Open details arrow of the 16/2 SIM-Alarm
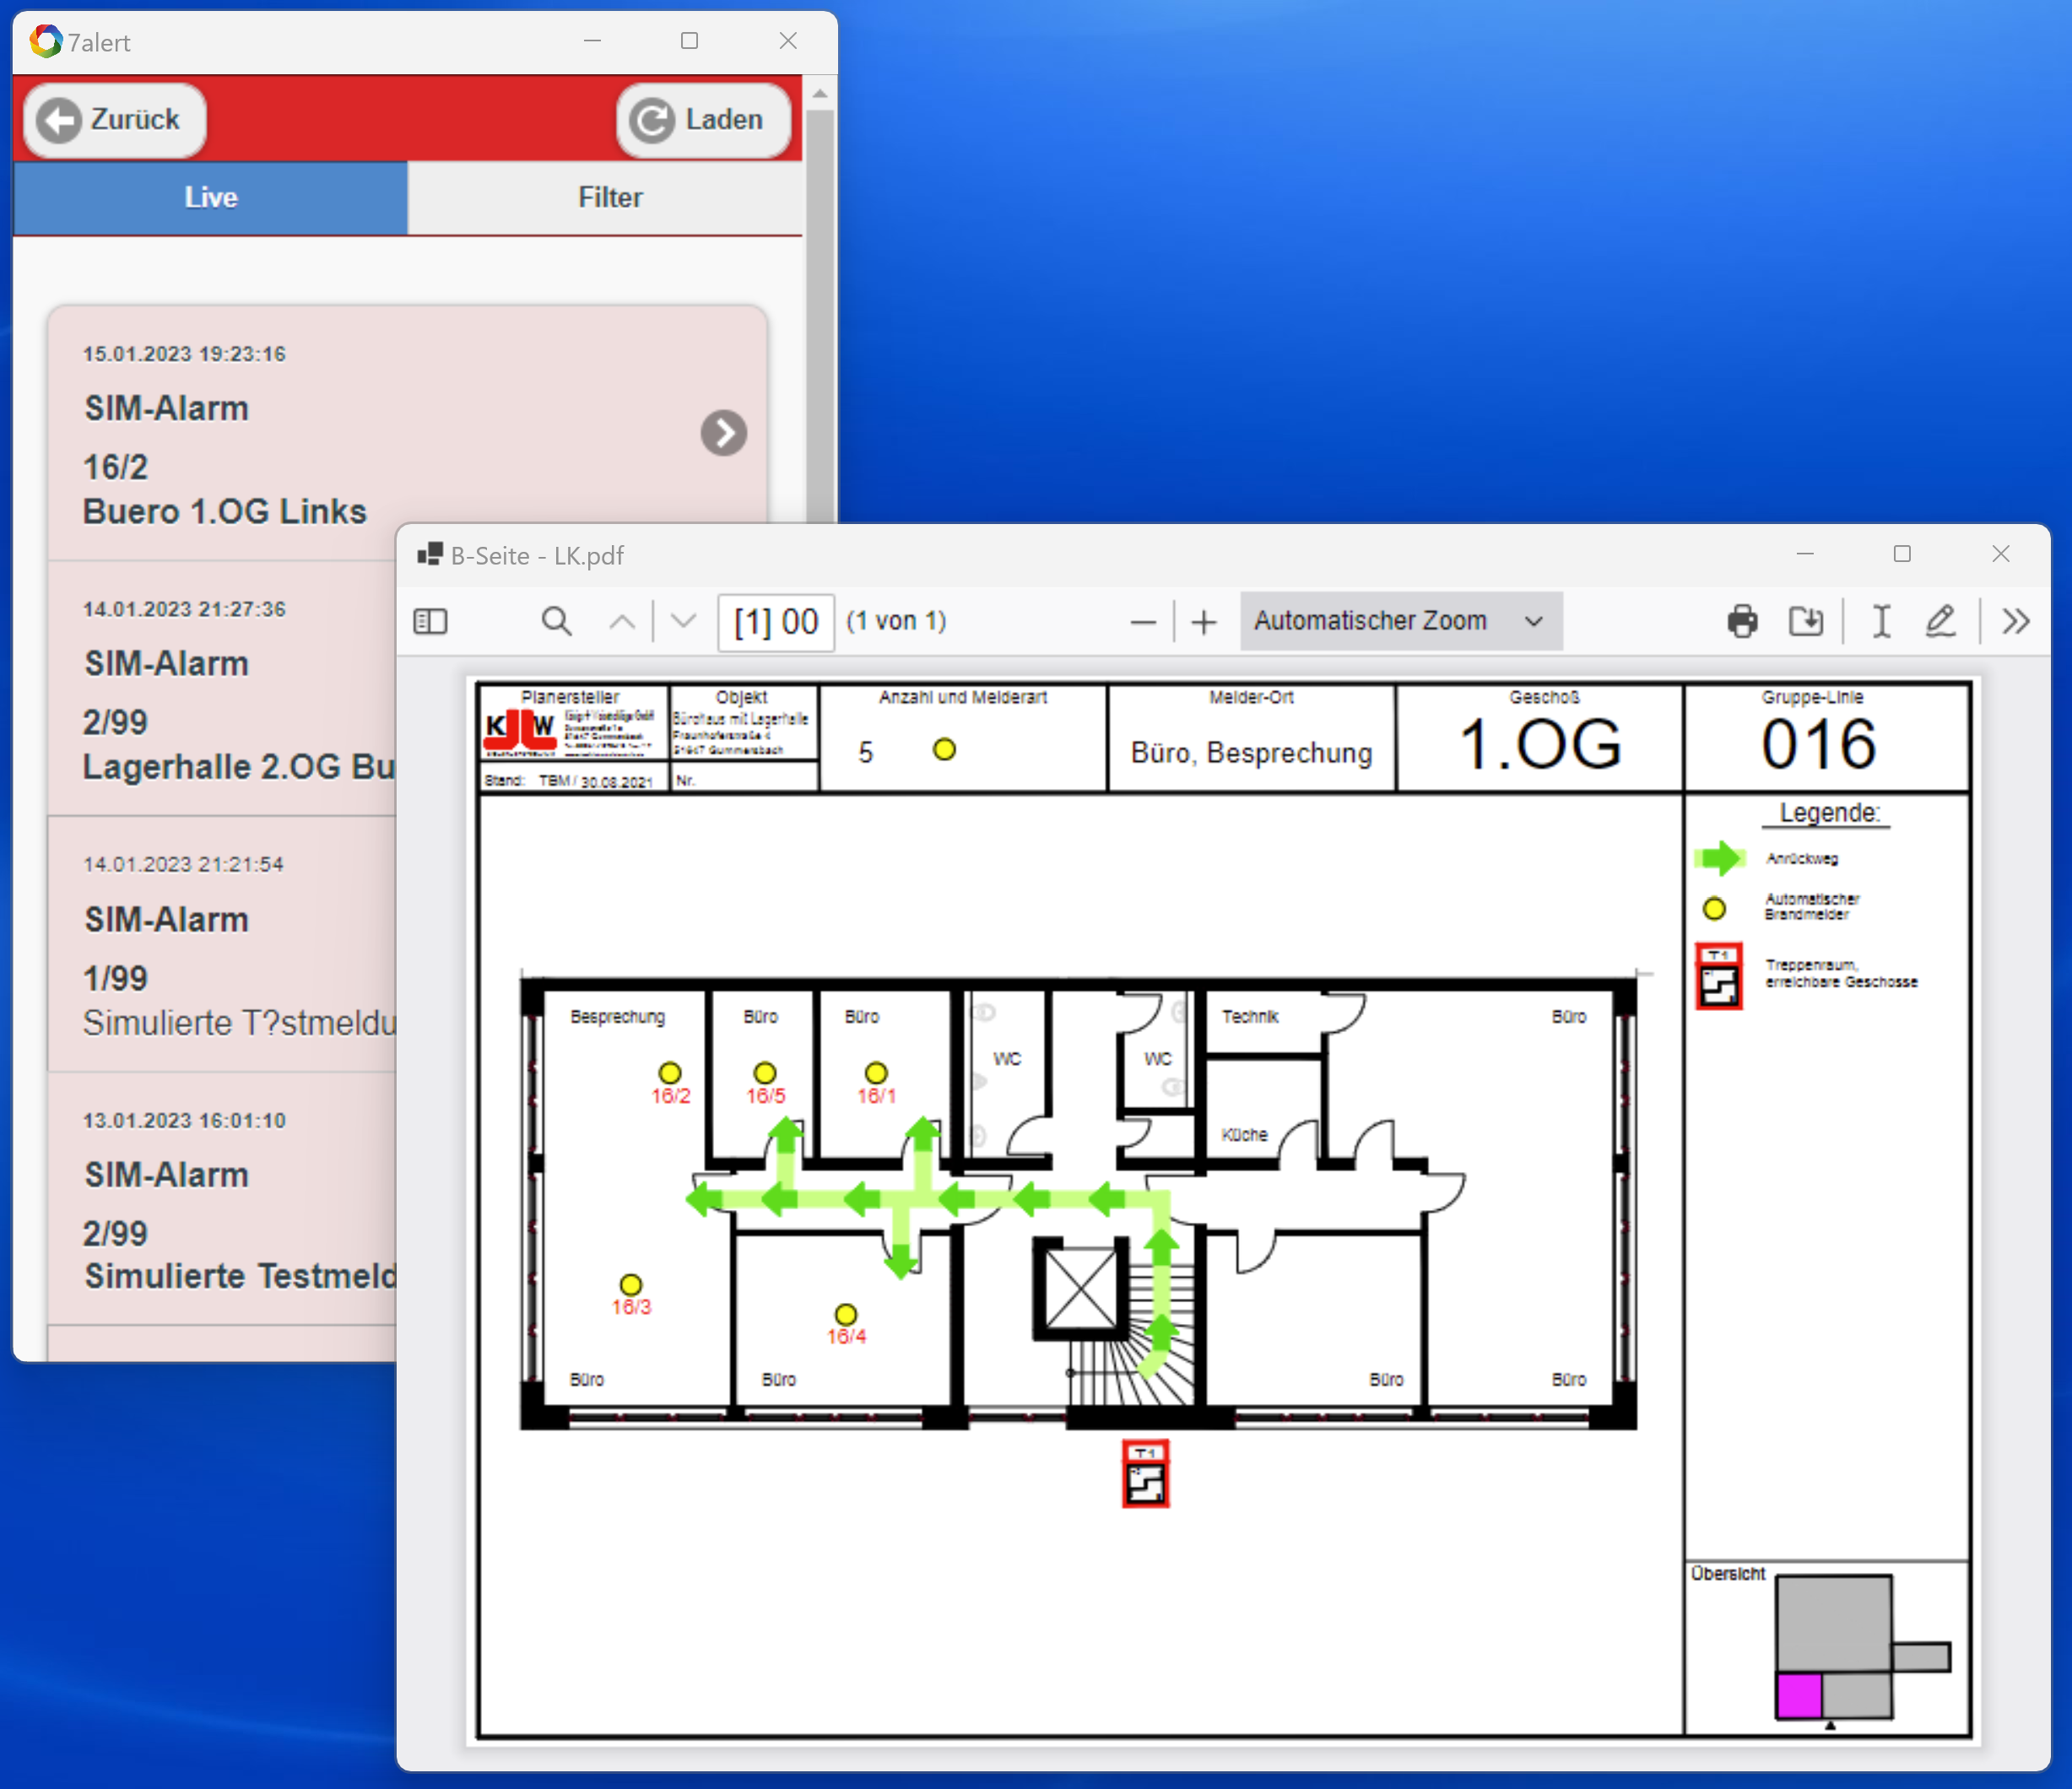Viewport: 2072px width, 1789px height. pos(723,433)
